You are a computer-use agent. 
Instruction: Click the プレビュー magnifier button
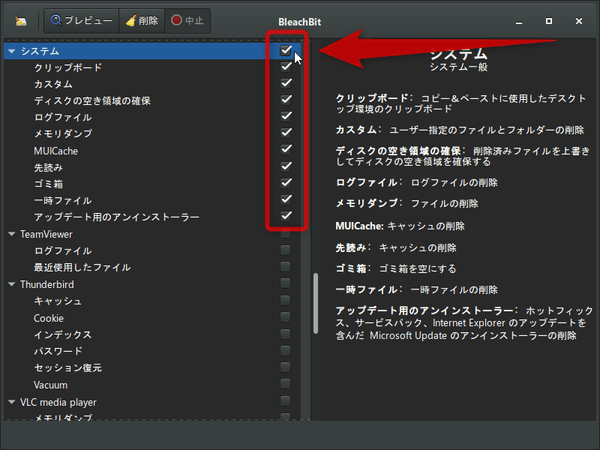[82, 21]
